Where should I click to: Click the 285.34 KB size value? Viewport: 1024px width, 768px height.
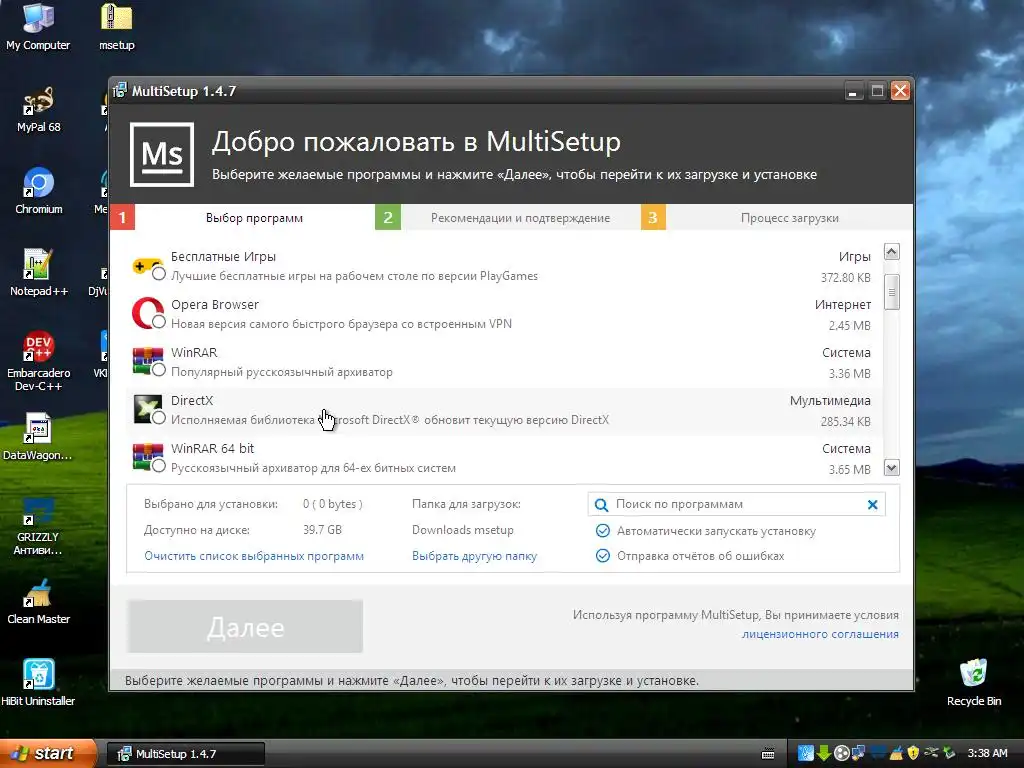846,421
